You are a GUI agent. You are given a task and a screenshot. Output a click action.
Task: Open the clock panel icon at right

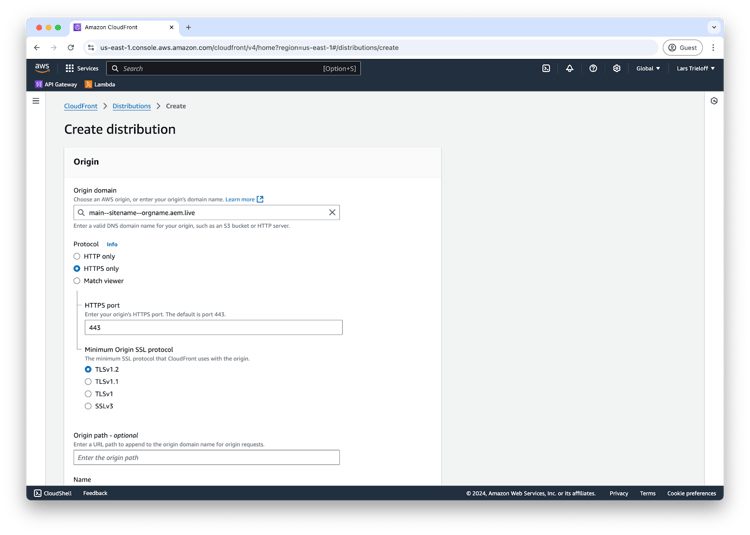coord(714,101)
